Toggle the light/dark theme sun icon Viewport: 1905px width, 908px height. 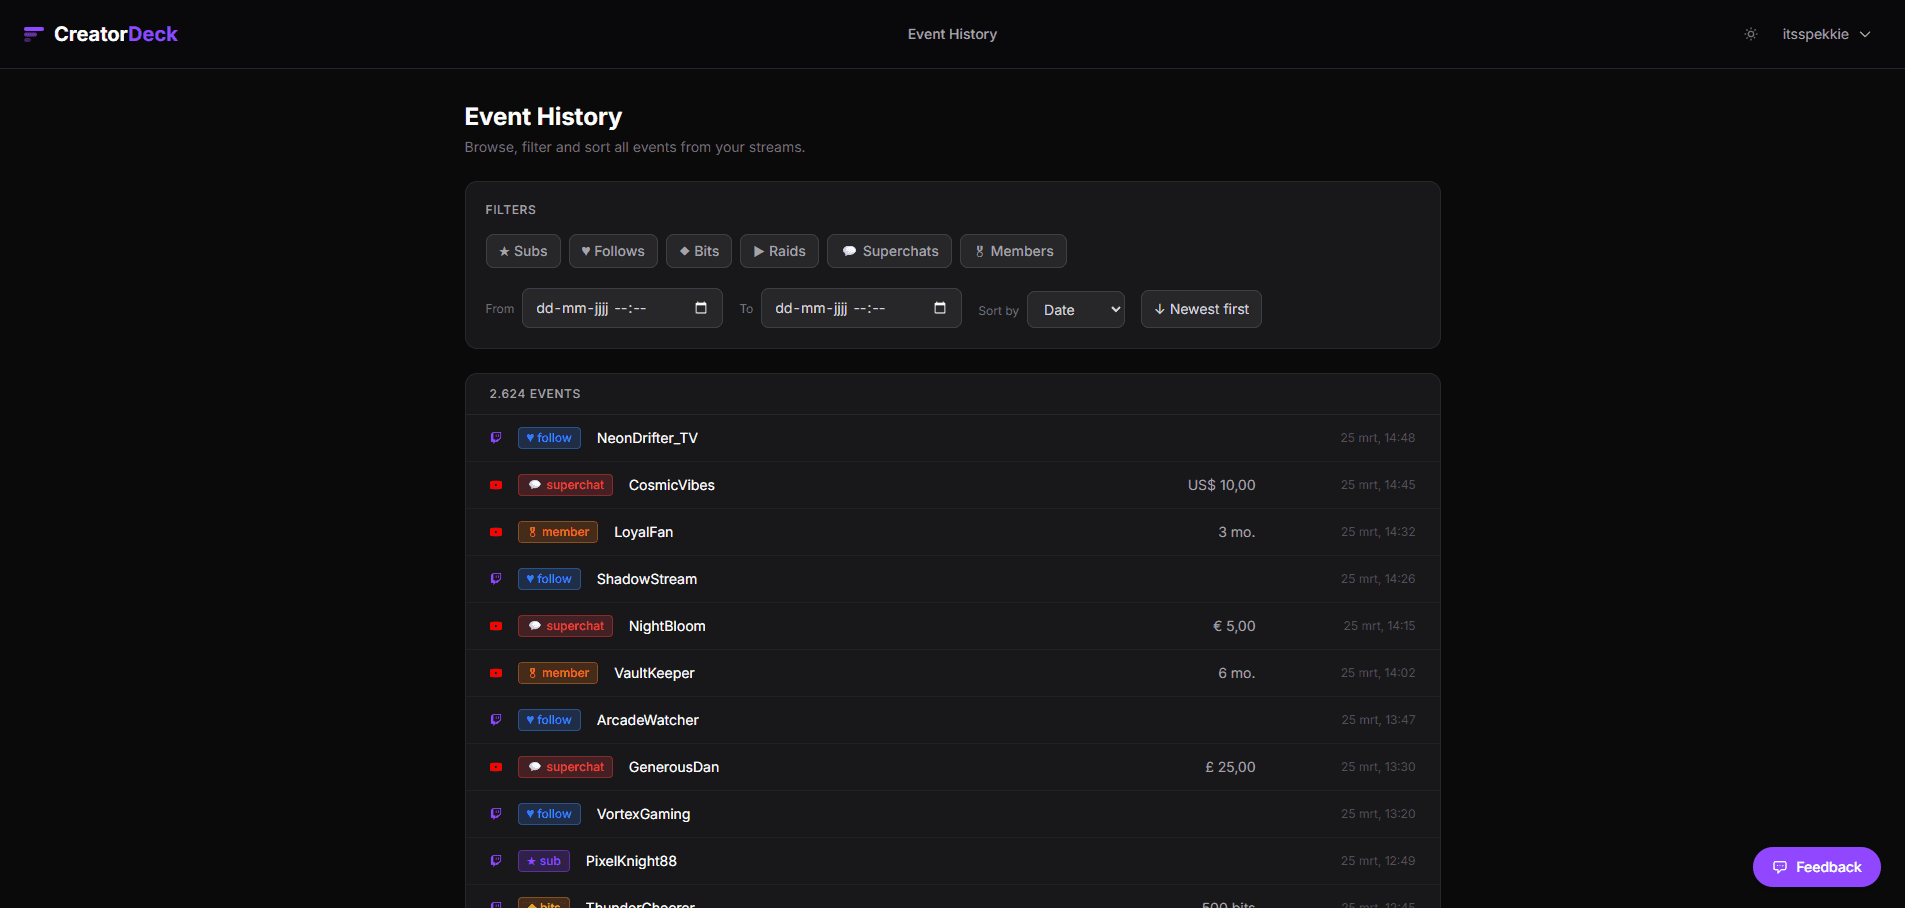(1751, 34)
